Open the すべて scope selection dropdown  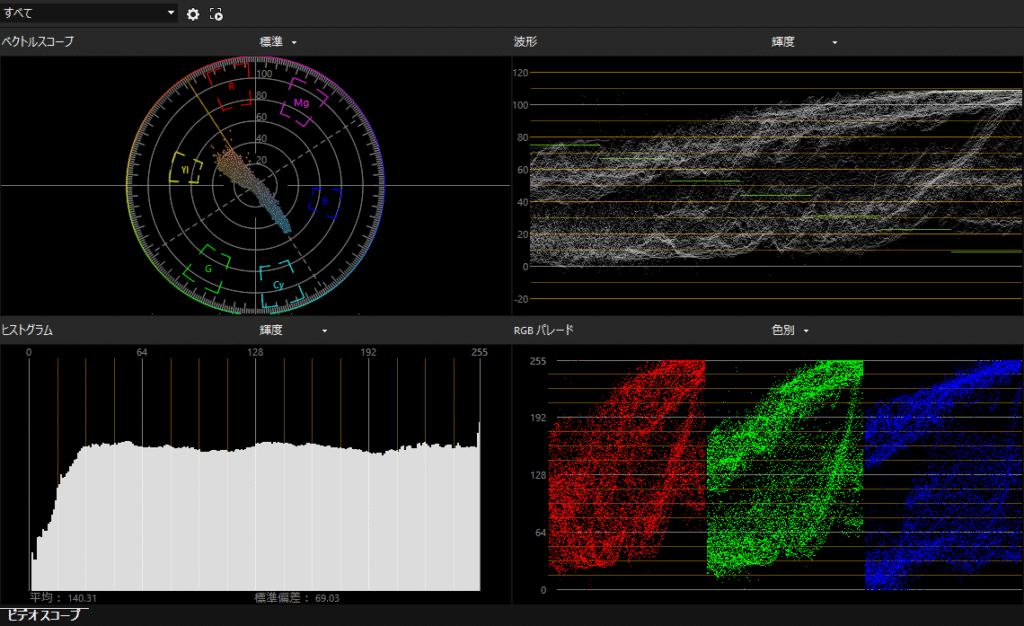coord(89,14)
